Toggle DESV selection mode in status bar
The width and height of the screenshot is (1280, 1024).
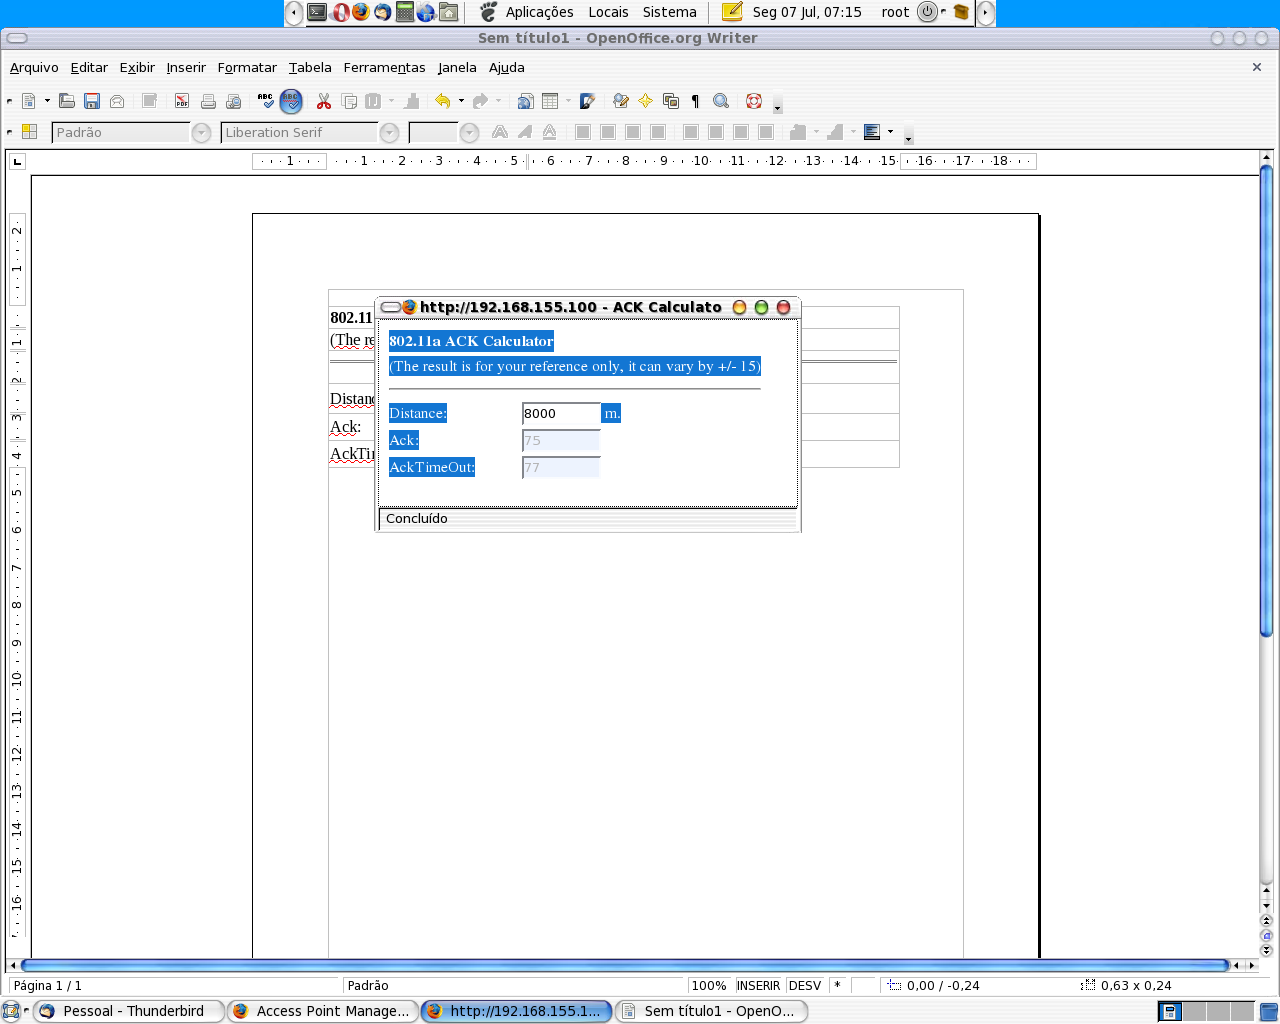click(805, 986)
